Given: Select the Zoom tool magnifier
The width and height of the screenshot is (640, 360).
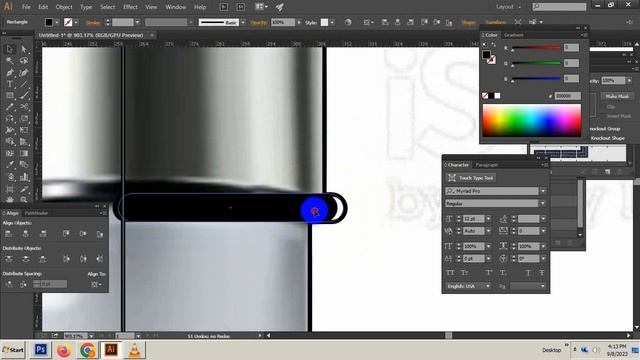Looking at the screenshot, I should 24,199.
